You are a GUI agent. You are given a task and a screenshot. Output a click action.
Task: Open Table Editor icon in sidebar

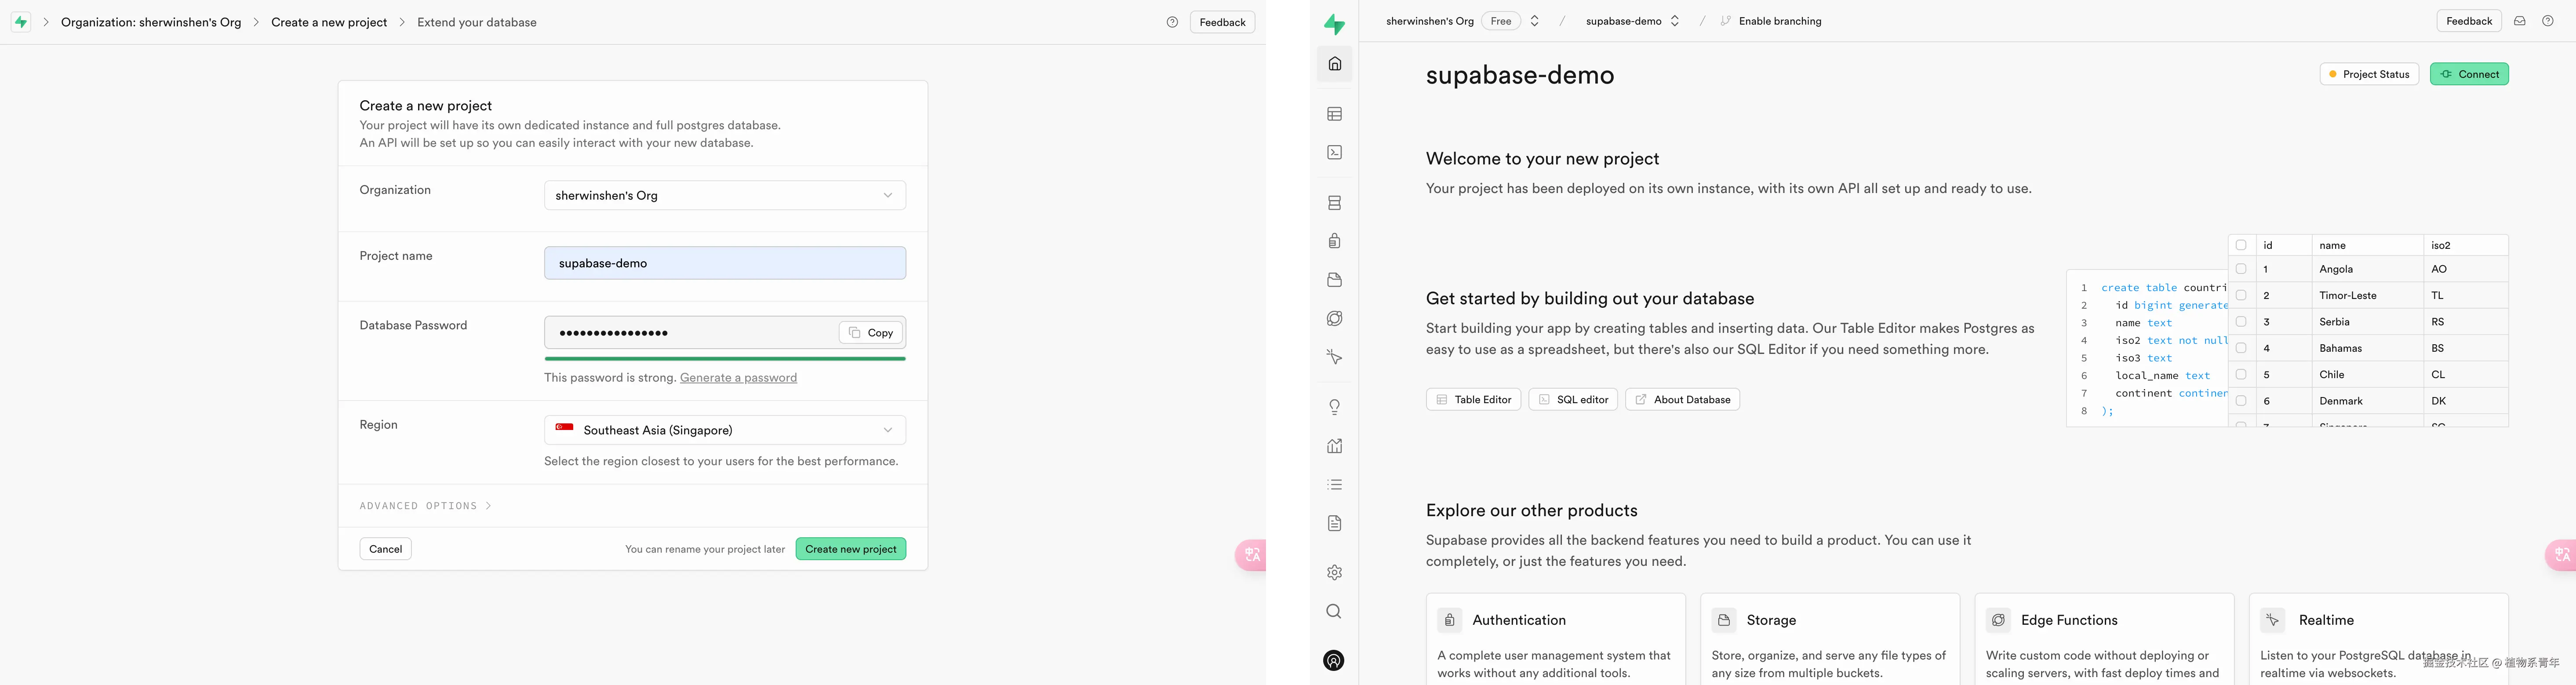point(1334,114)
